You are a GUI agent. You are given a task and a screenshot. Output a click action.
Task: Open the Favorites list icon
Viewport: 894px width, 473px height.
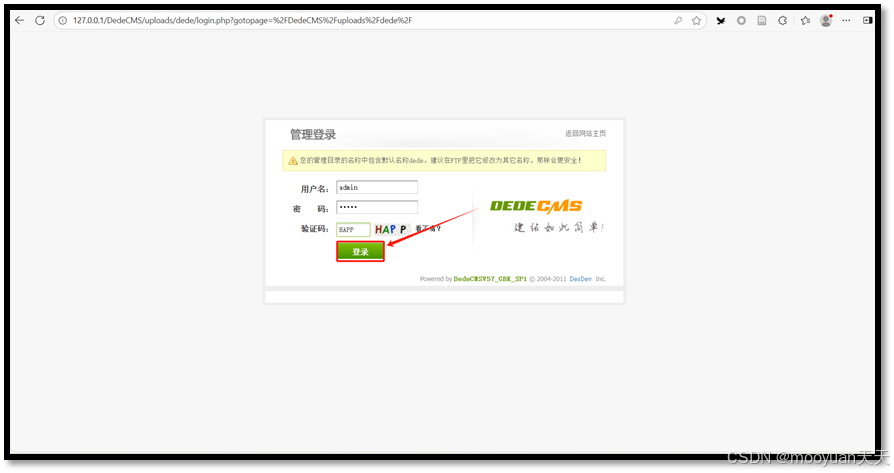[x=805, y=21]
